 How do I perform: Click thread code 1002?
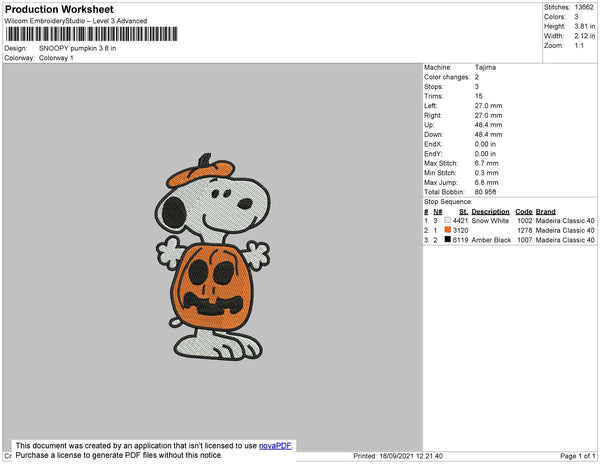click(x=525, y=221)
